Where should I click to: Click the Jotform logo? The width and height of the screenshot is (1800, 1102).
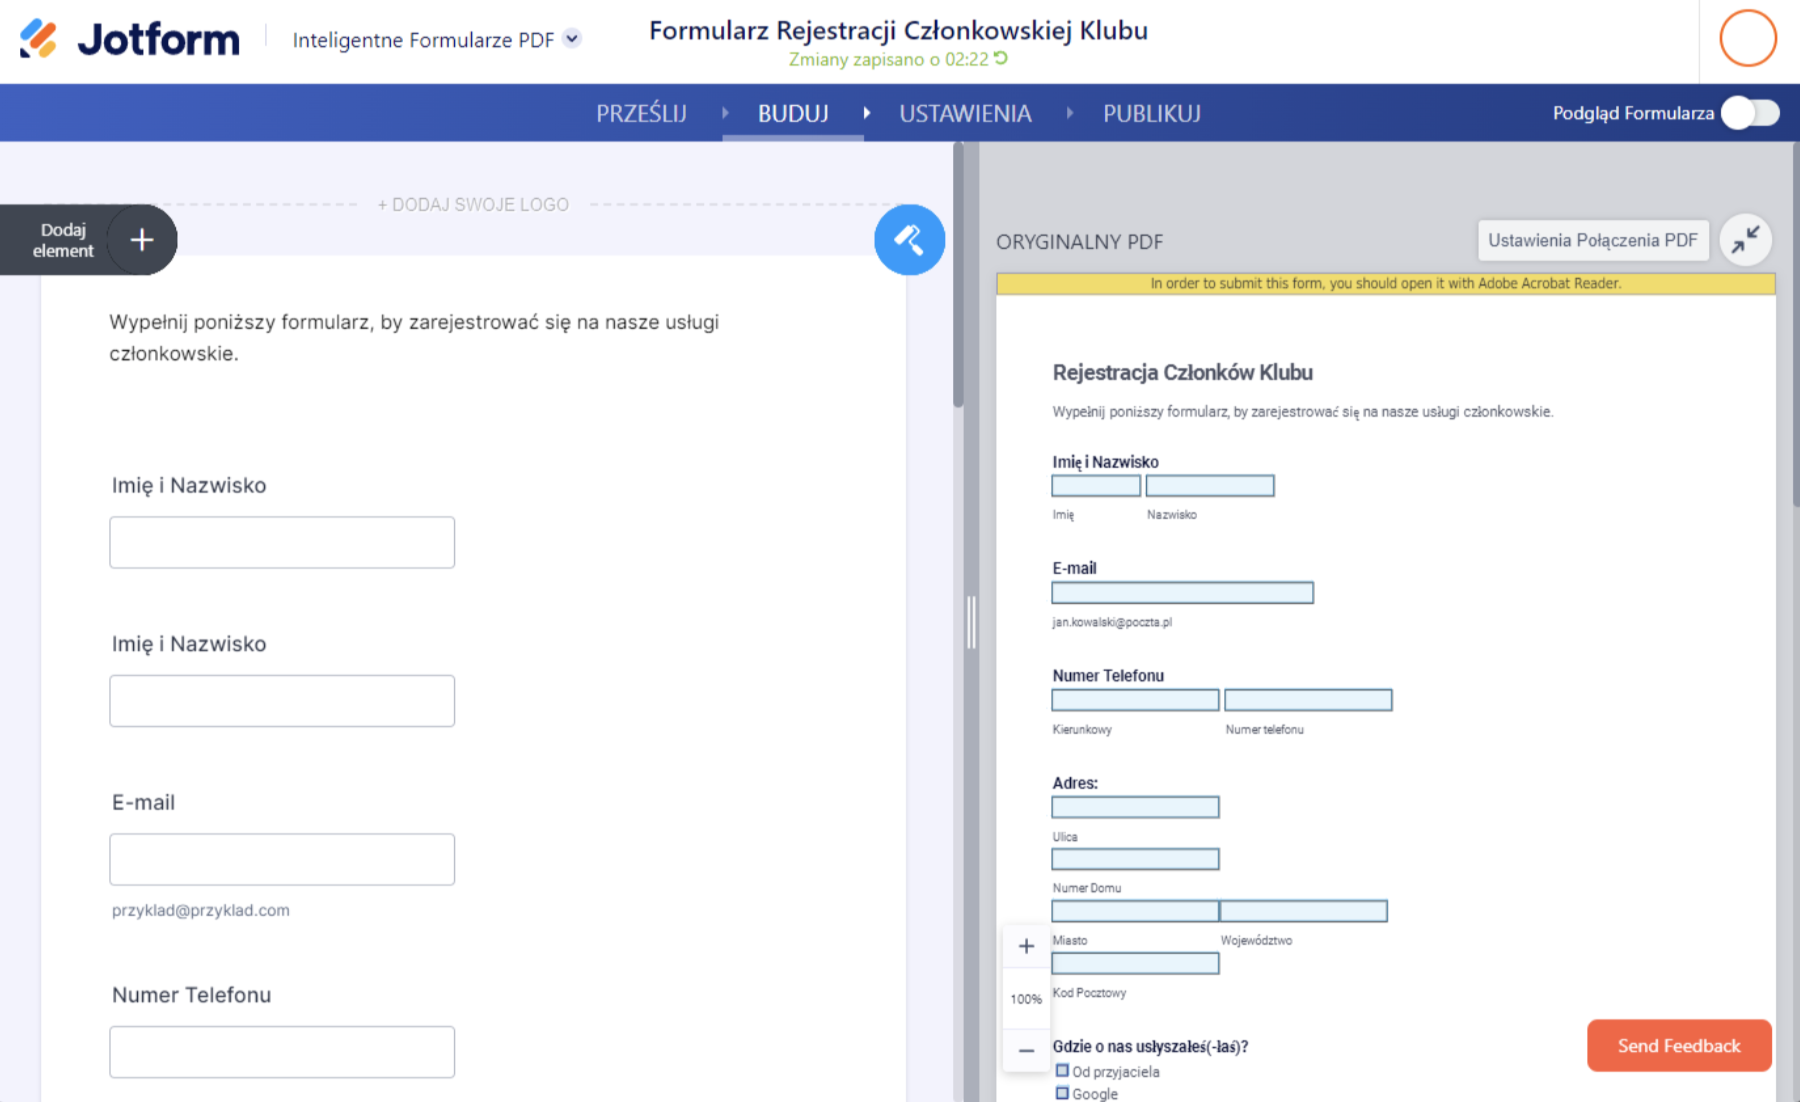tap(130, 39)
